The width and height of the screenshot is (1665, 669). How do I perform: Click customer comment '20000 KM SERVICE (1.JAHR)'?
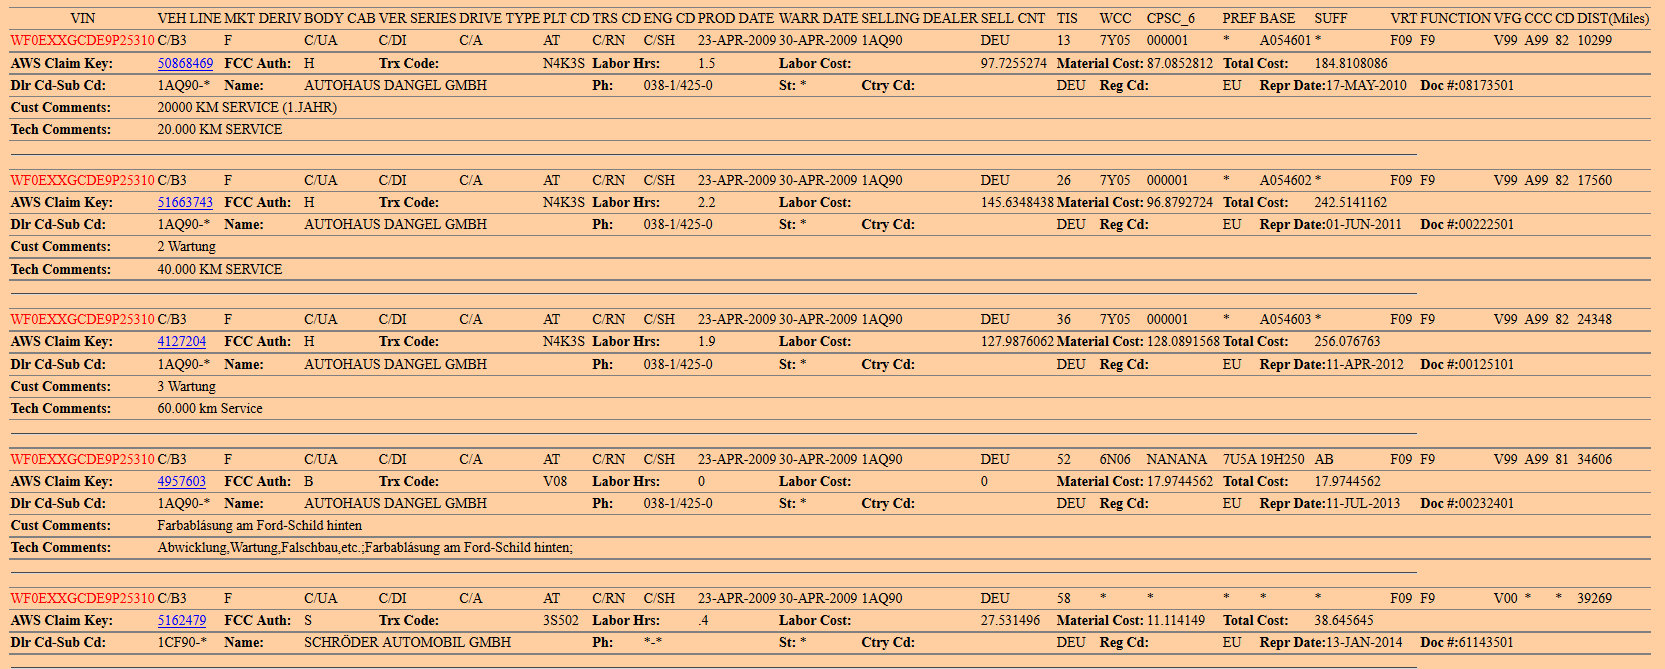247,107
